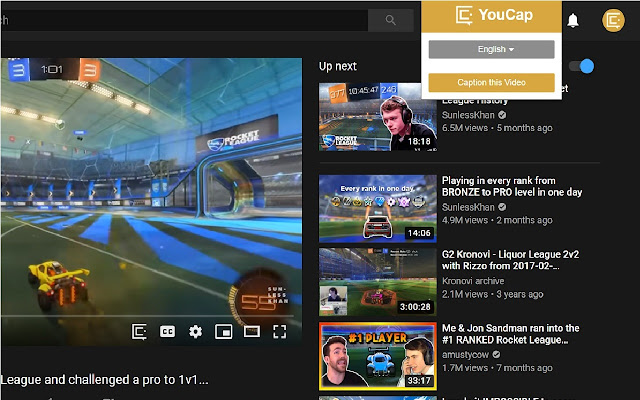The image size is (640, 400).
Task: Click Caption this Video button
Action: coord(491,82)
